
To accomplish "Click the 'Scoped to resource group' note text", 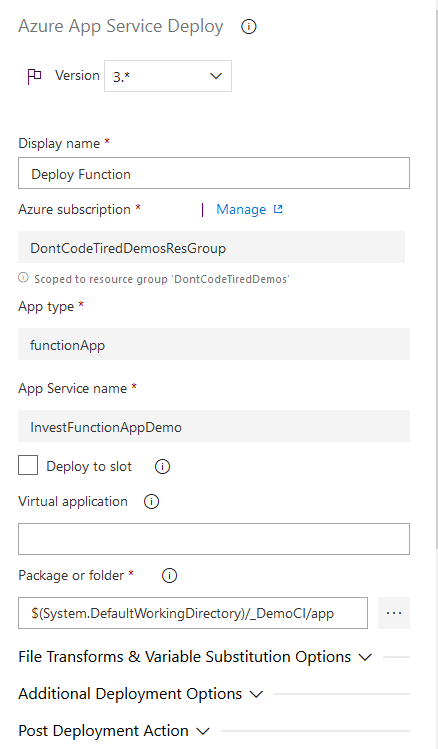I will pyautogui.click(x=161, y=279).
